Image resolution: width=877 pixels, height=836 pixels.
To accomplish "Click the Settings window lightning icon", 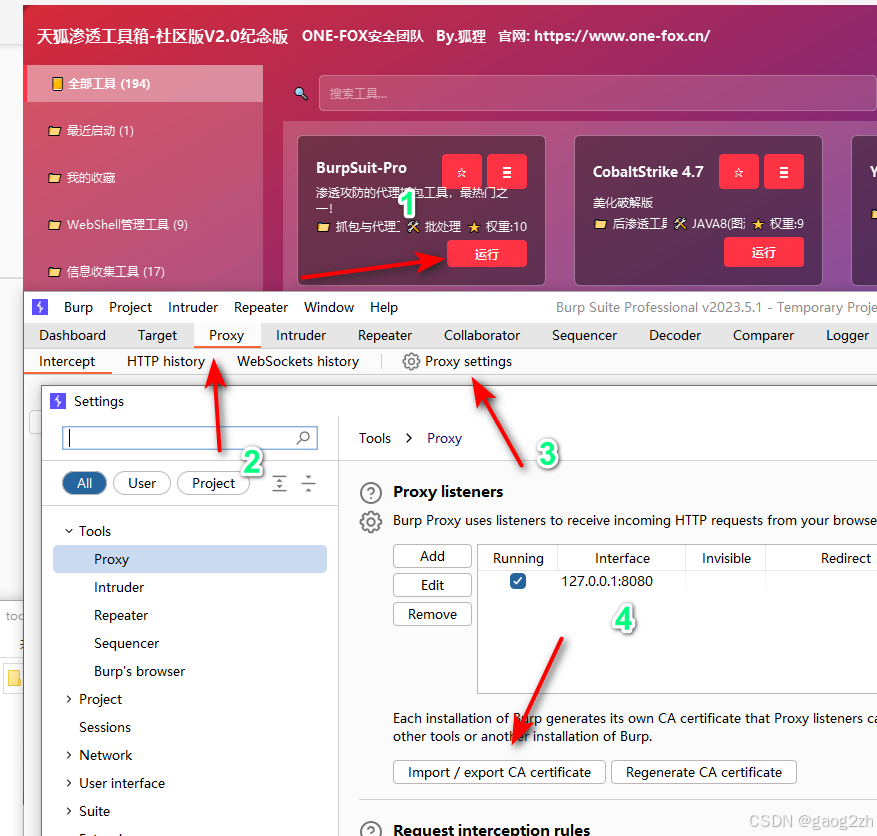I will (x=58, y=401).
